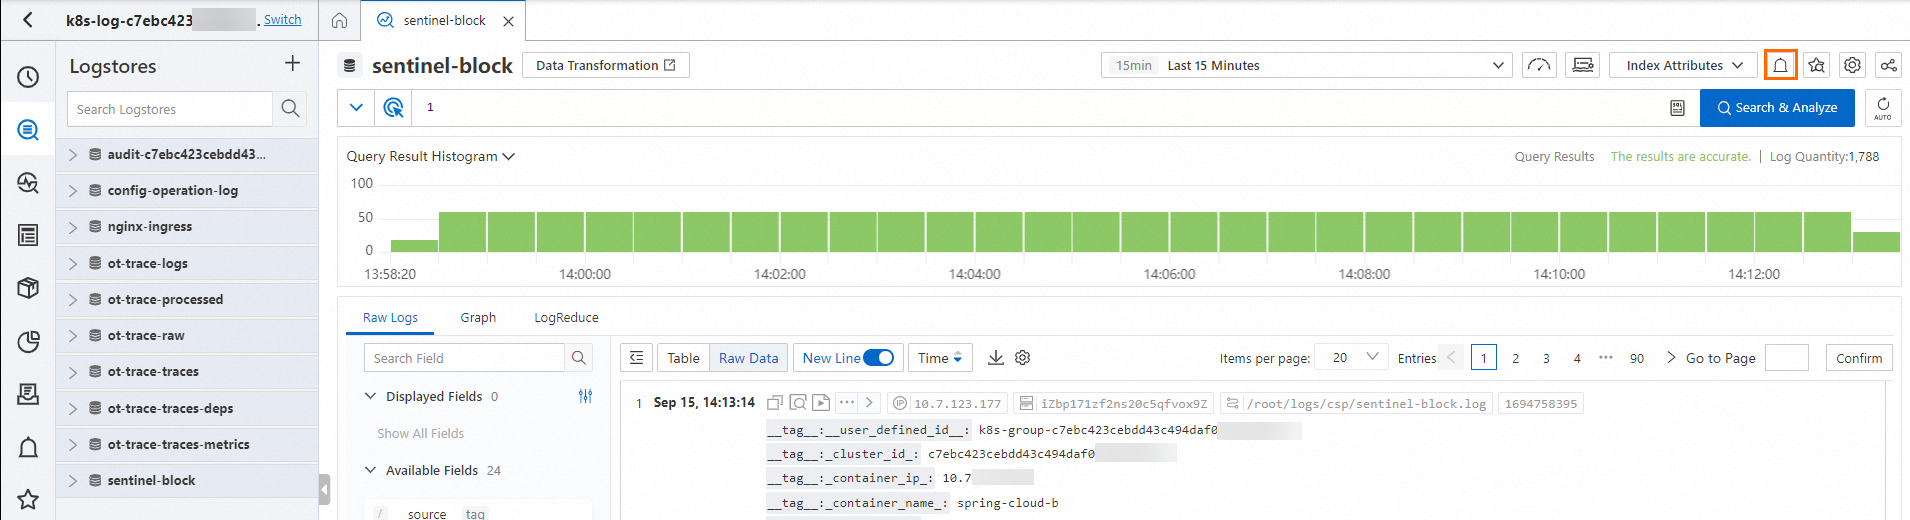Click the auto refresh icon
Image resolution: width=1910 pixels, height=520 pixels.
(x=1883, y=107)
